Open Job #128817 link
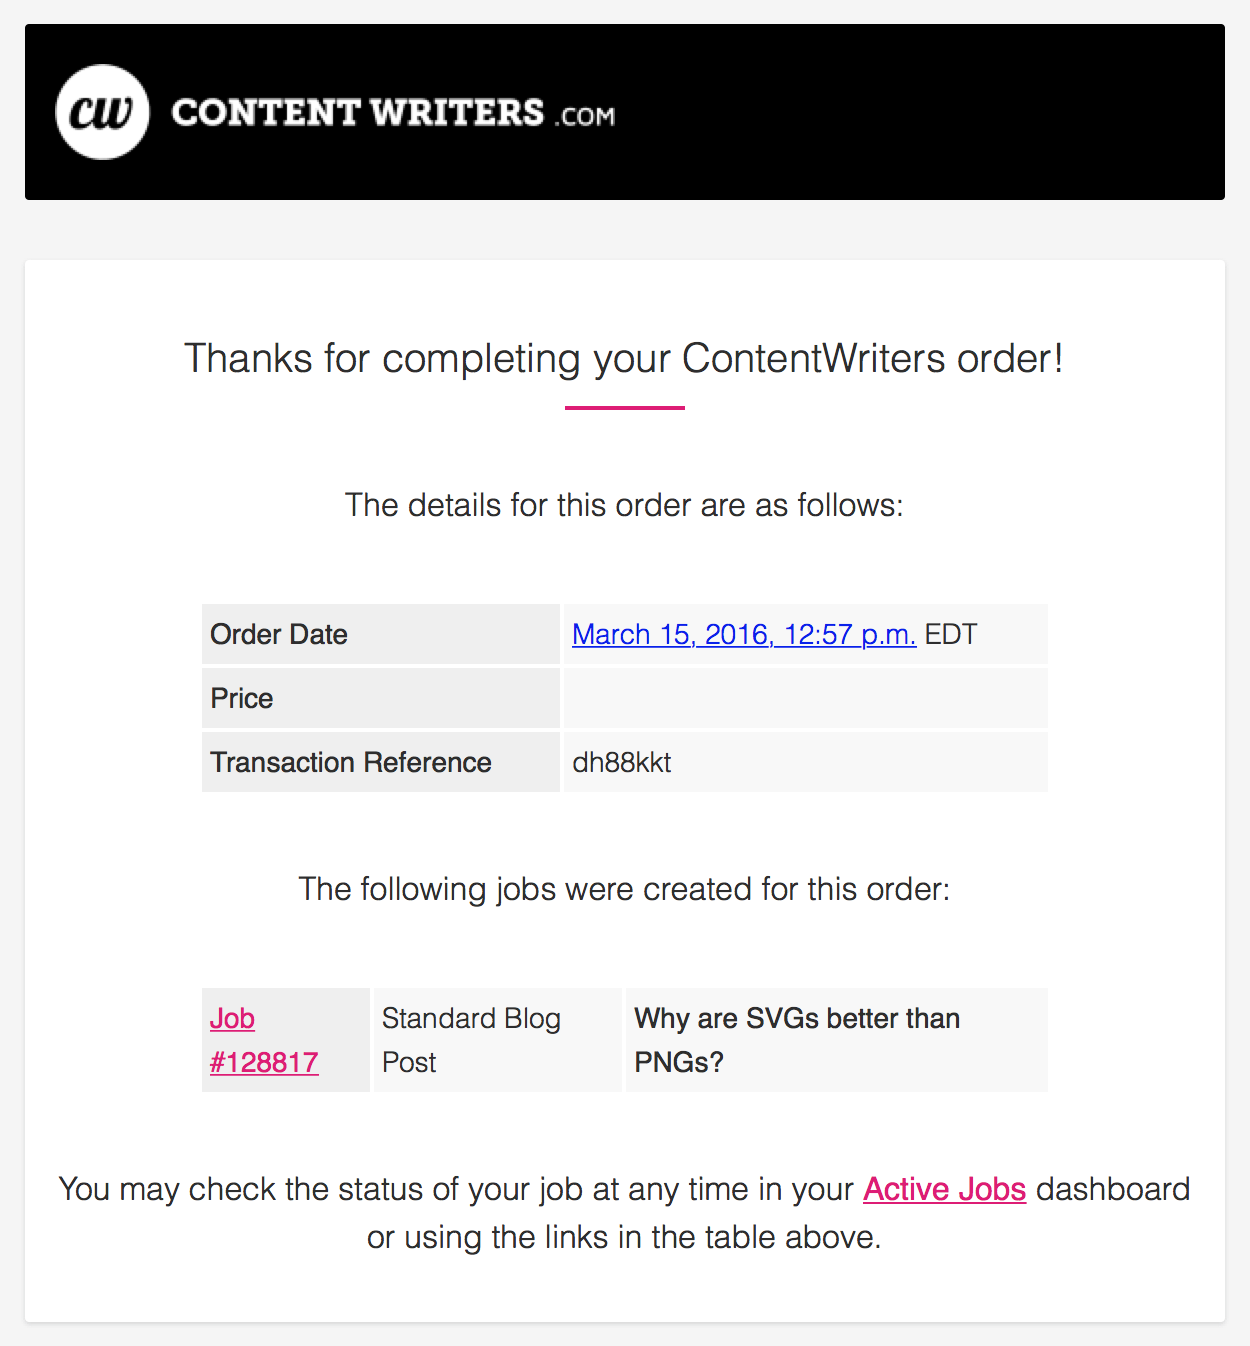This screenshot has width=1250, height=1346. click(x=264, y=1040)
